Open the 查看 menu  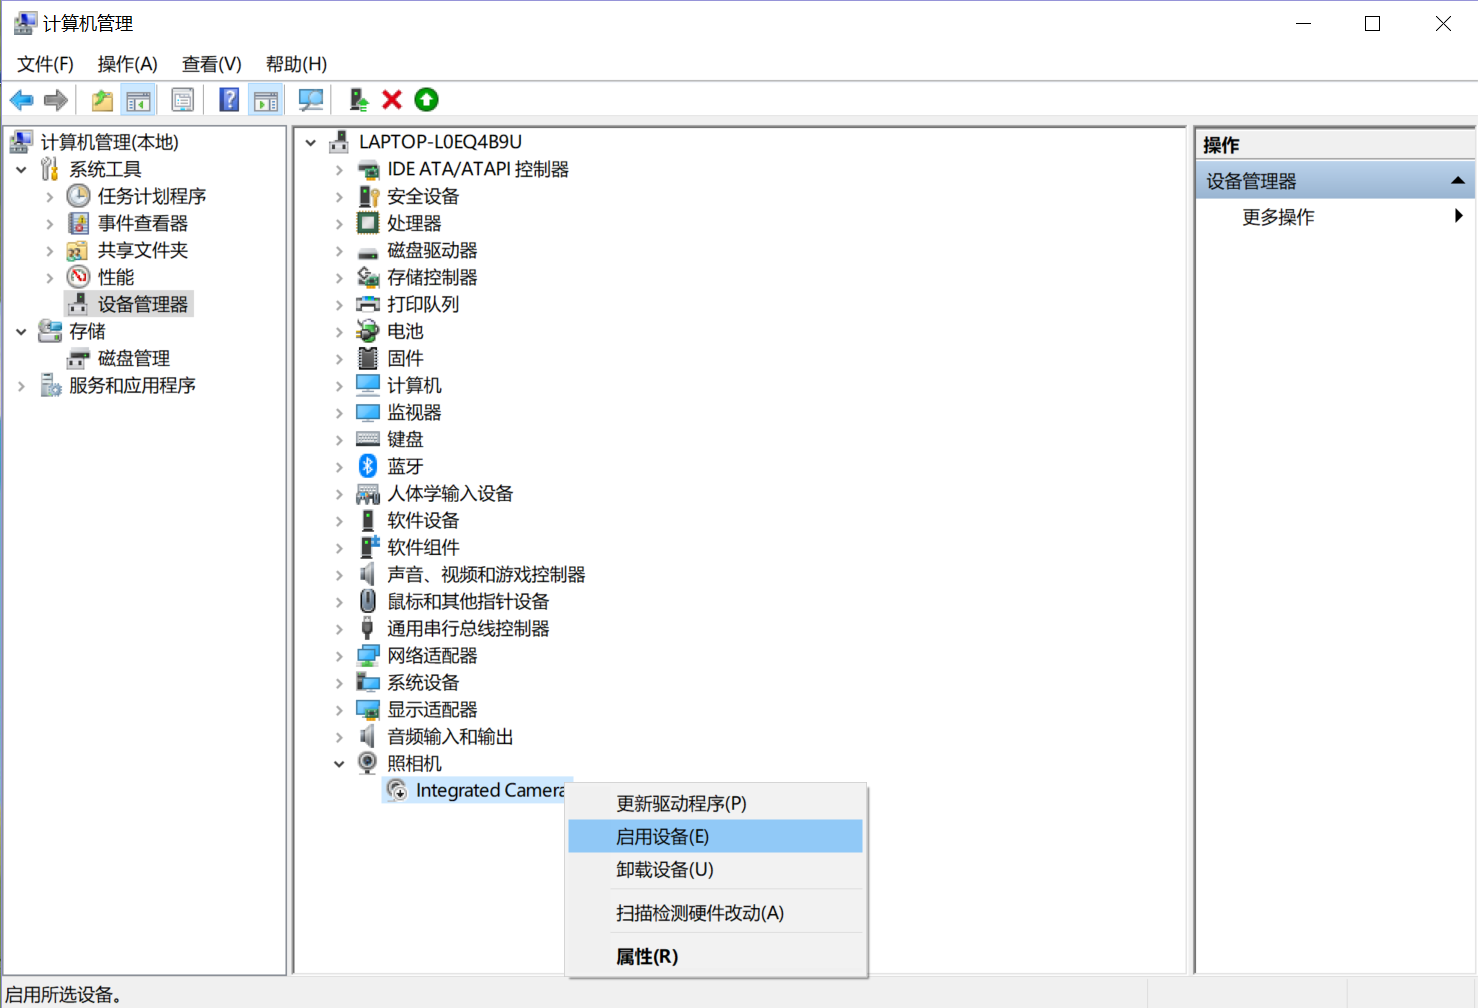[210, 63]
